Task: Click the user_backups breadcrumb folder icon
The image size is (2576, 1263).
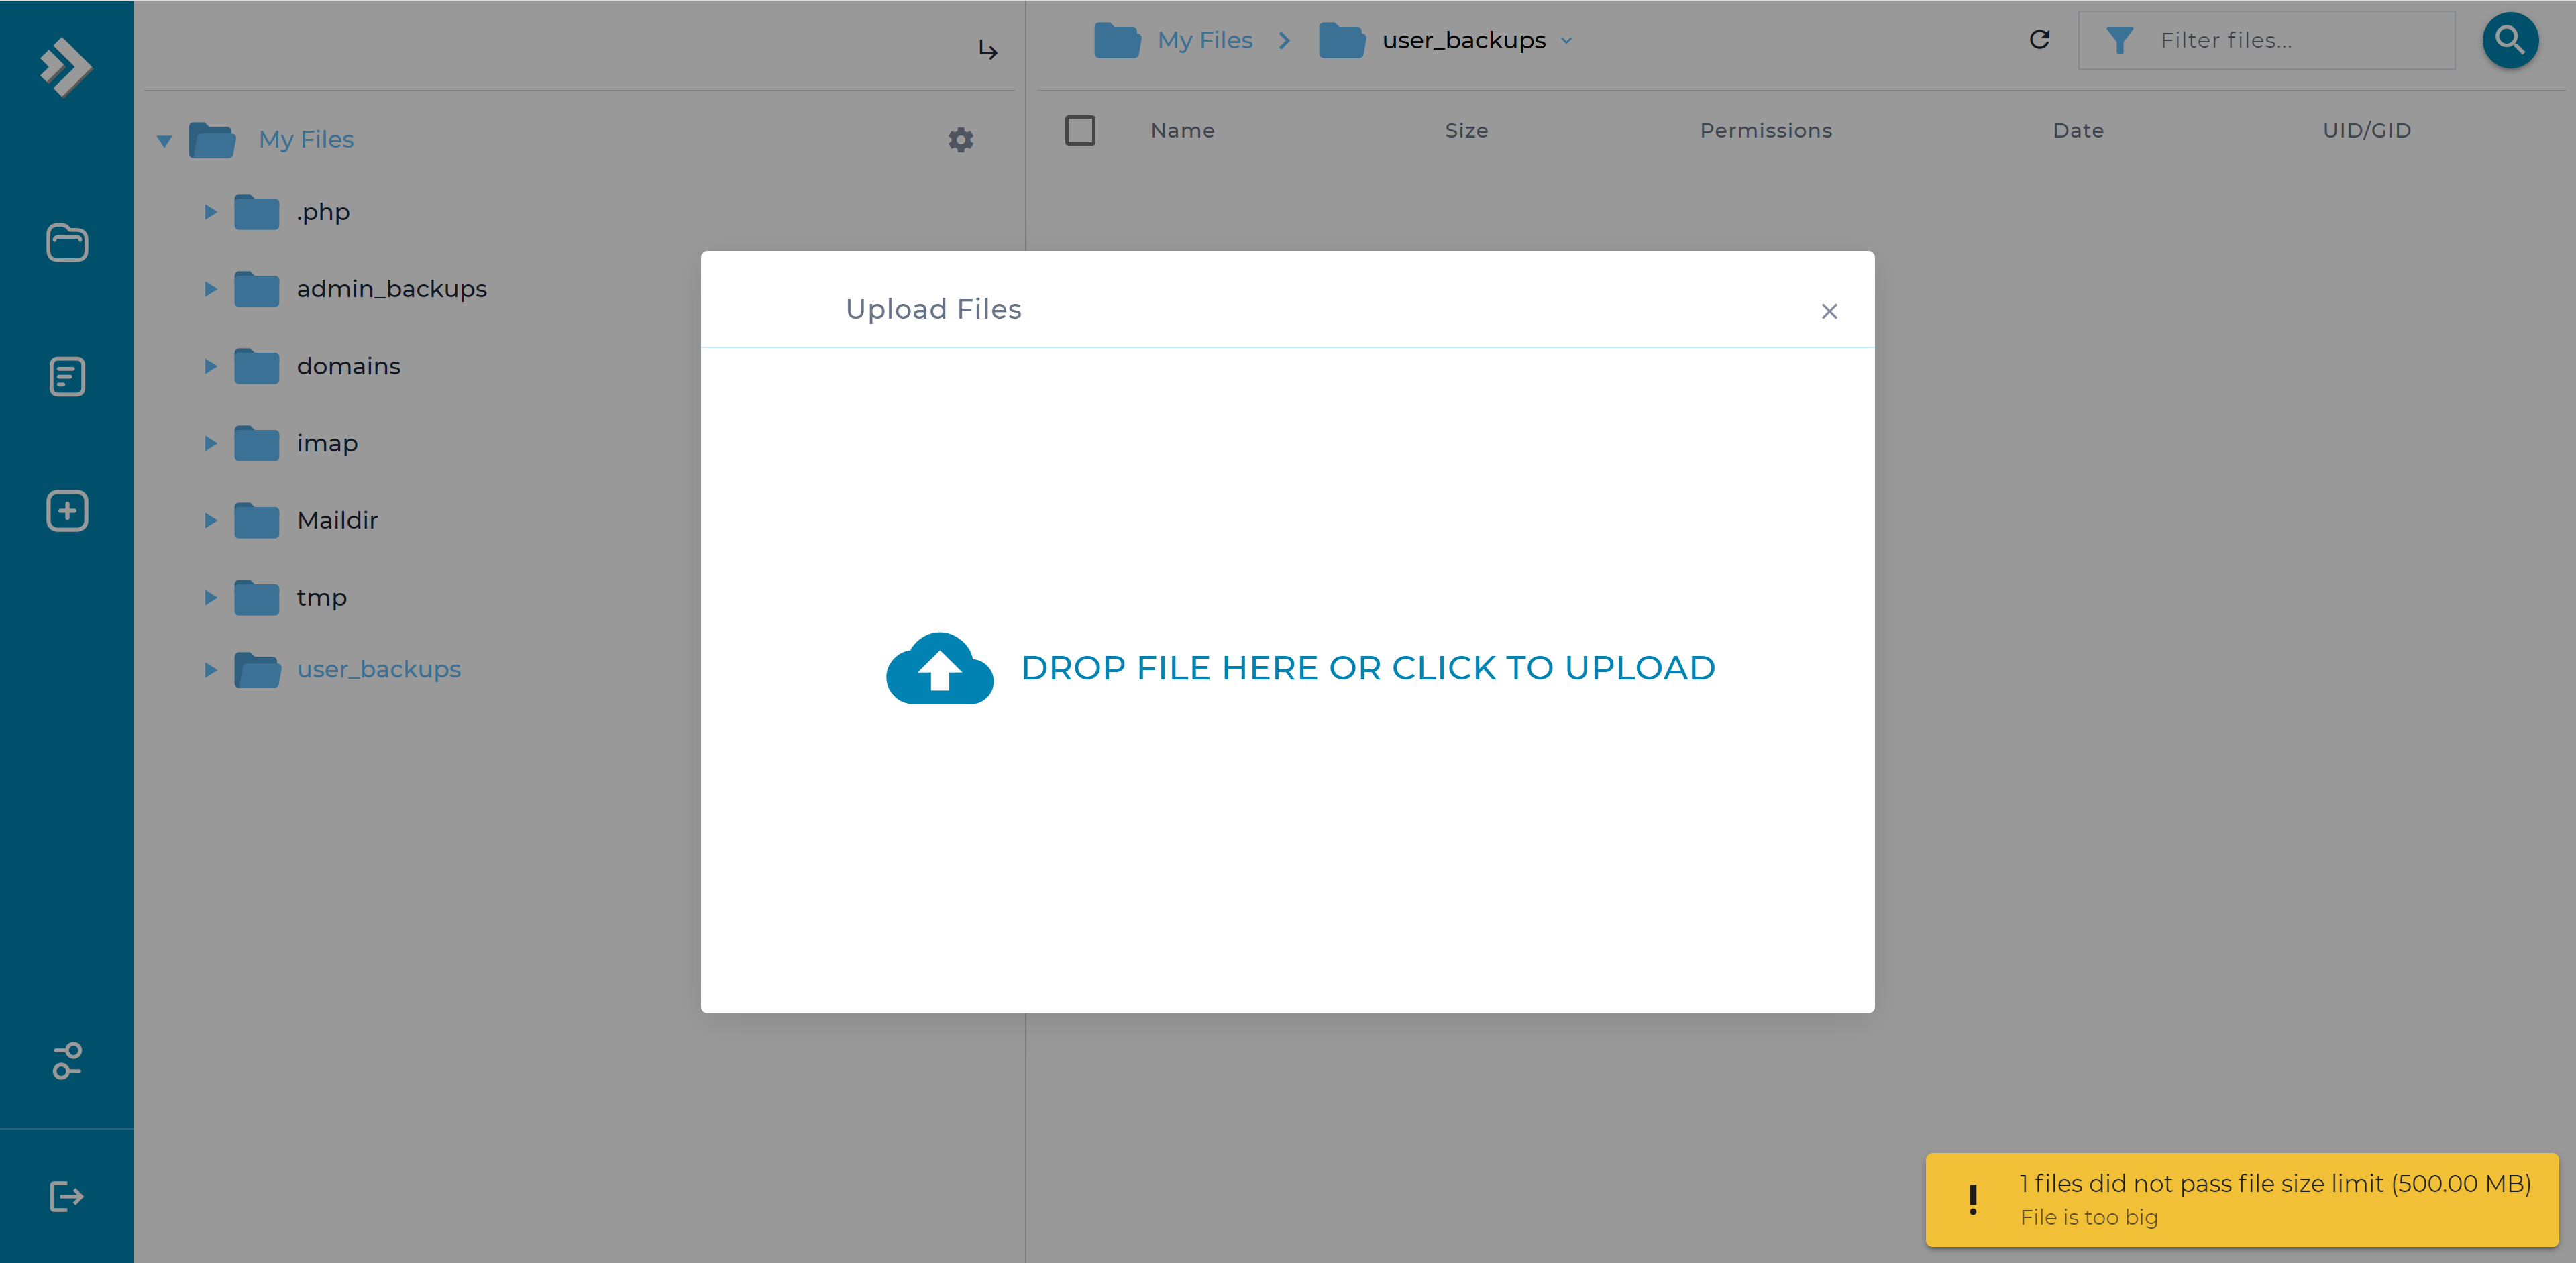Action: point(1342,40)
